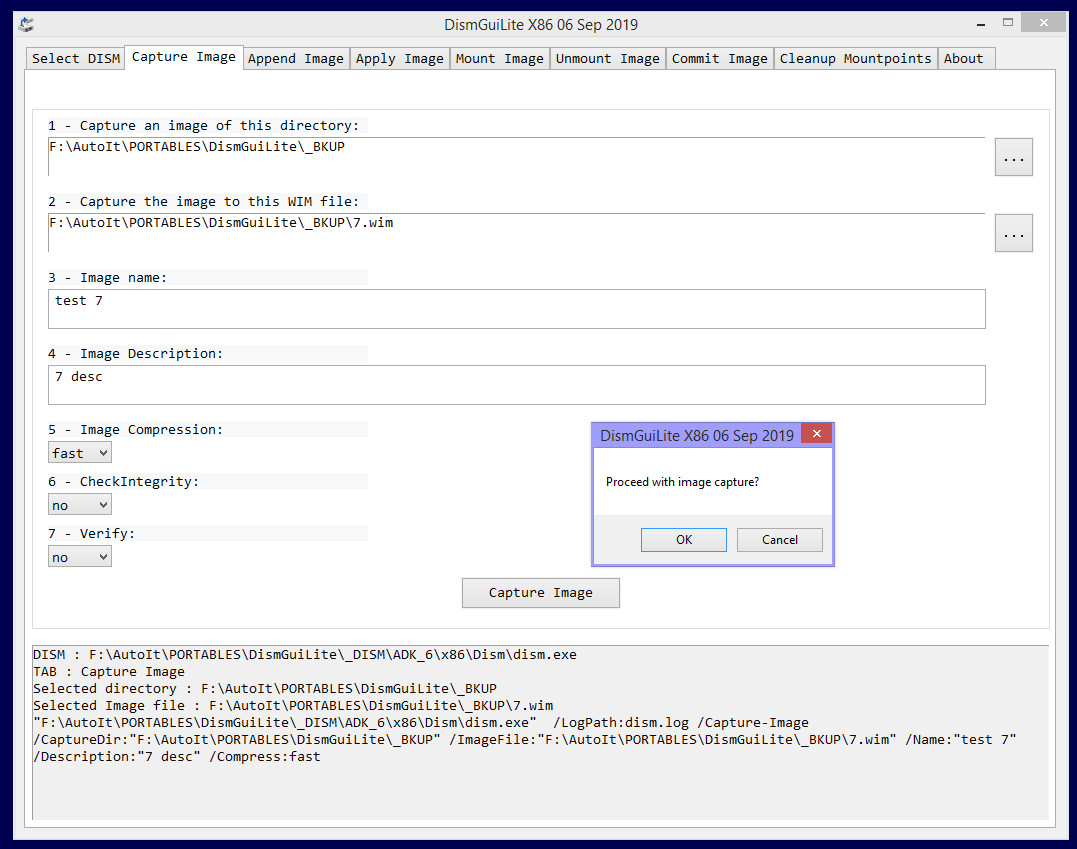Click the '/Description:"7 desc" /Compress:fast' log line
The height and width of the screenshot is (849, 1077).
coord(177,756)
